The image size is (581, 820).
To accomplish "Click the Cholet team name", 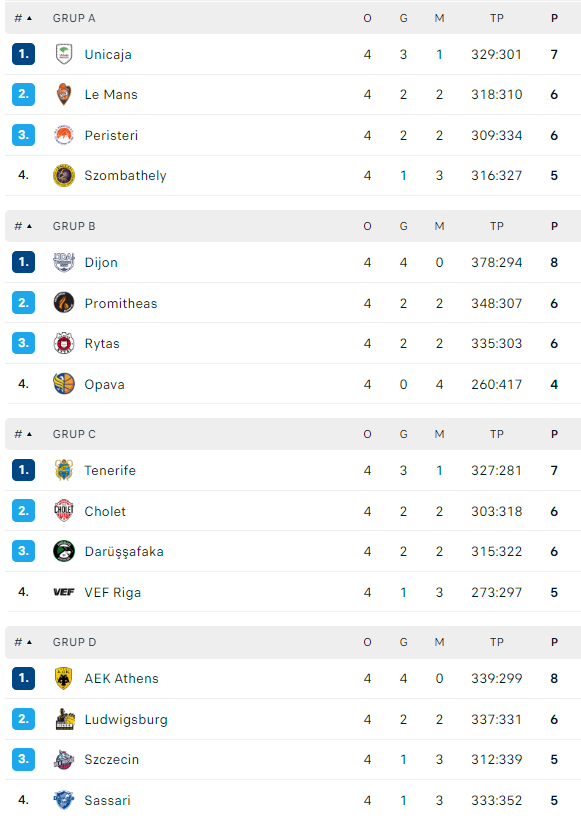I will 105,511.
